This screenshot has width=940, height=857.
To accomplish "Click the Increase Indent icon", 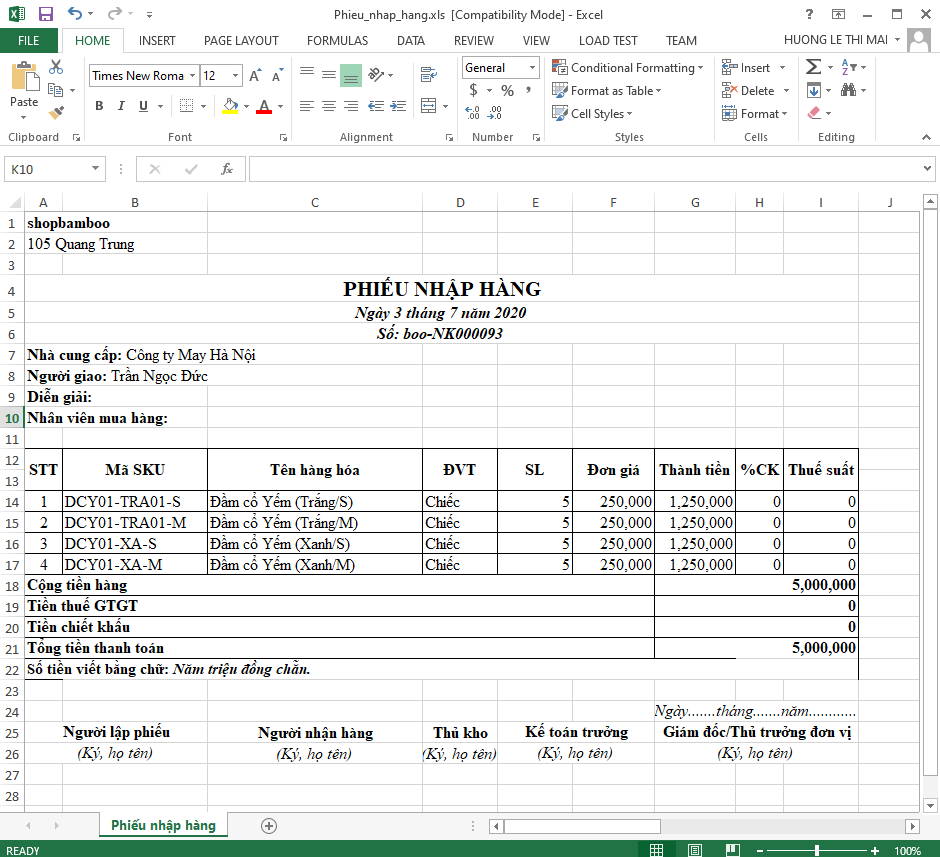I will (x=398, y=106).
